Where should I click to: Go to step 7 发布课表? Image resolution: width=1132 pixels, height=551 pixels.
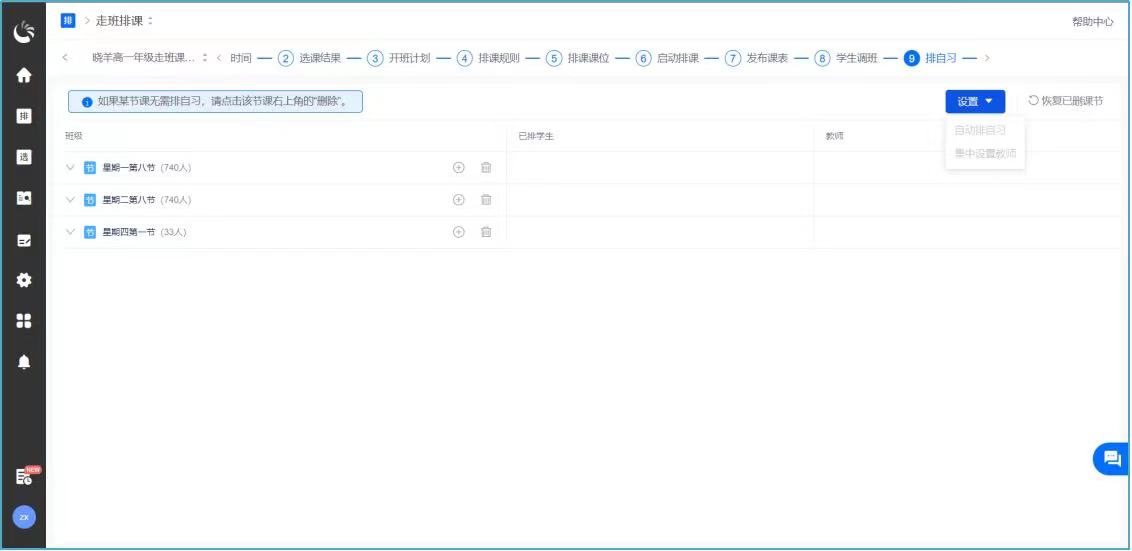point(757,58)
